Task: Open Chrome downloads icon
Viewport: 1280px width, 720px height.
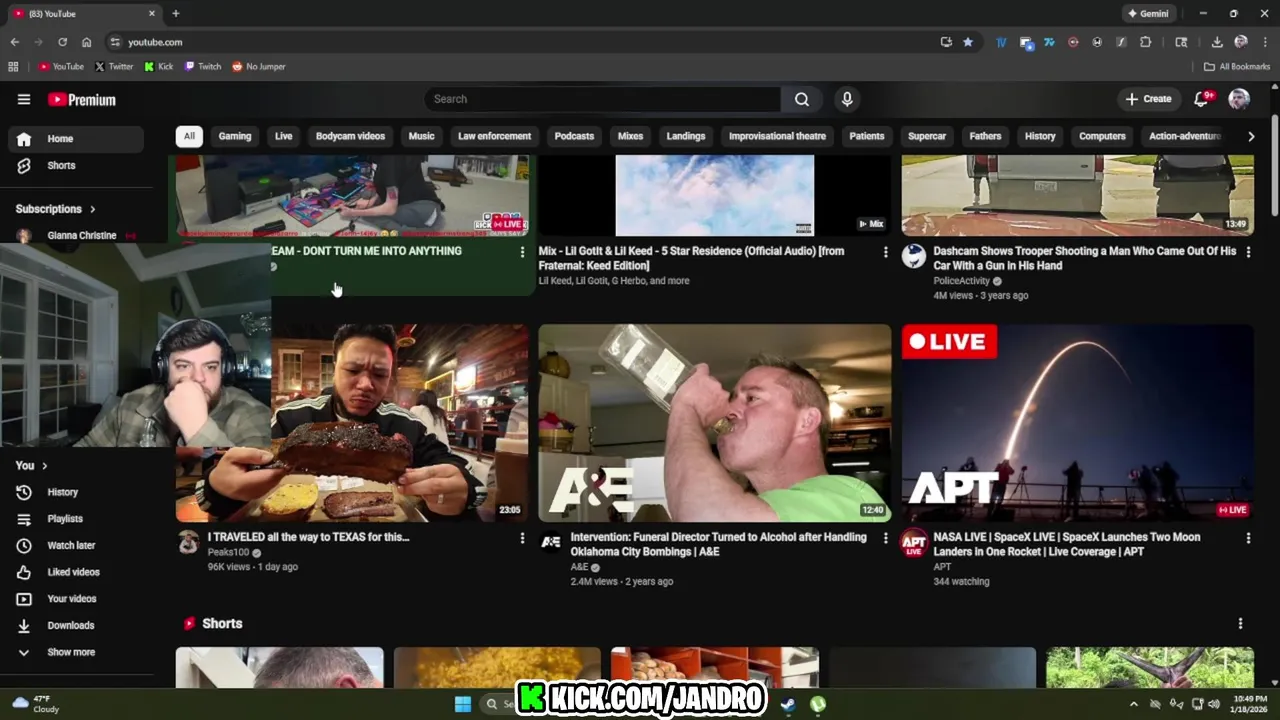Action: [1217, 42]
